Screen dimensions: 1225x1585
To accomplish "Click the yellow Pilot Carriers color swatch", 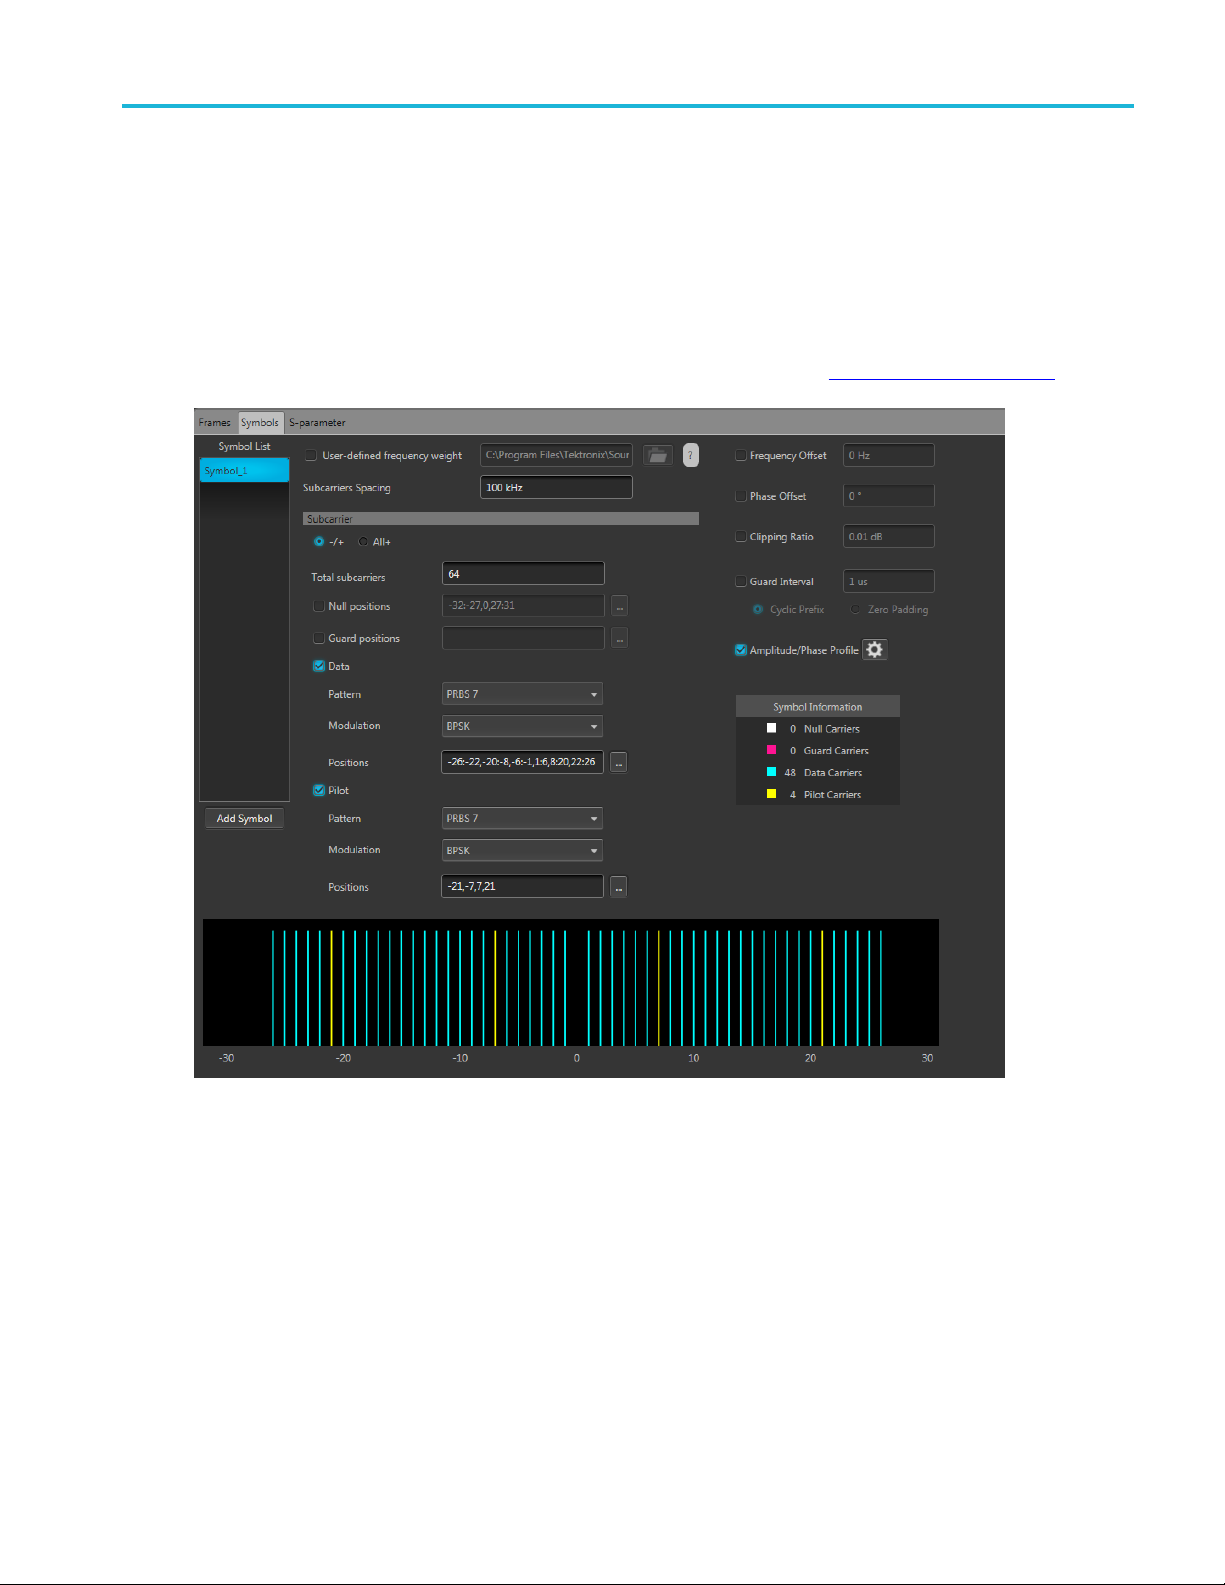I will pyautogui.click(x=771, y=794).
